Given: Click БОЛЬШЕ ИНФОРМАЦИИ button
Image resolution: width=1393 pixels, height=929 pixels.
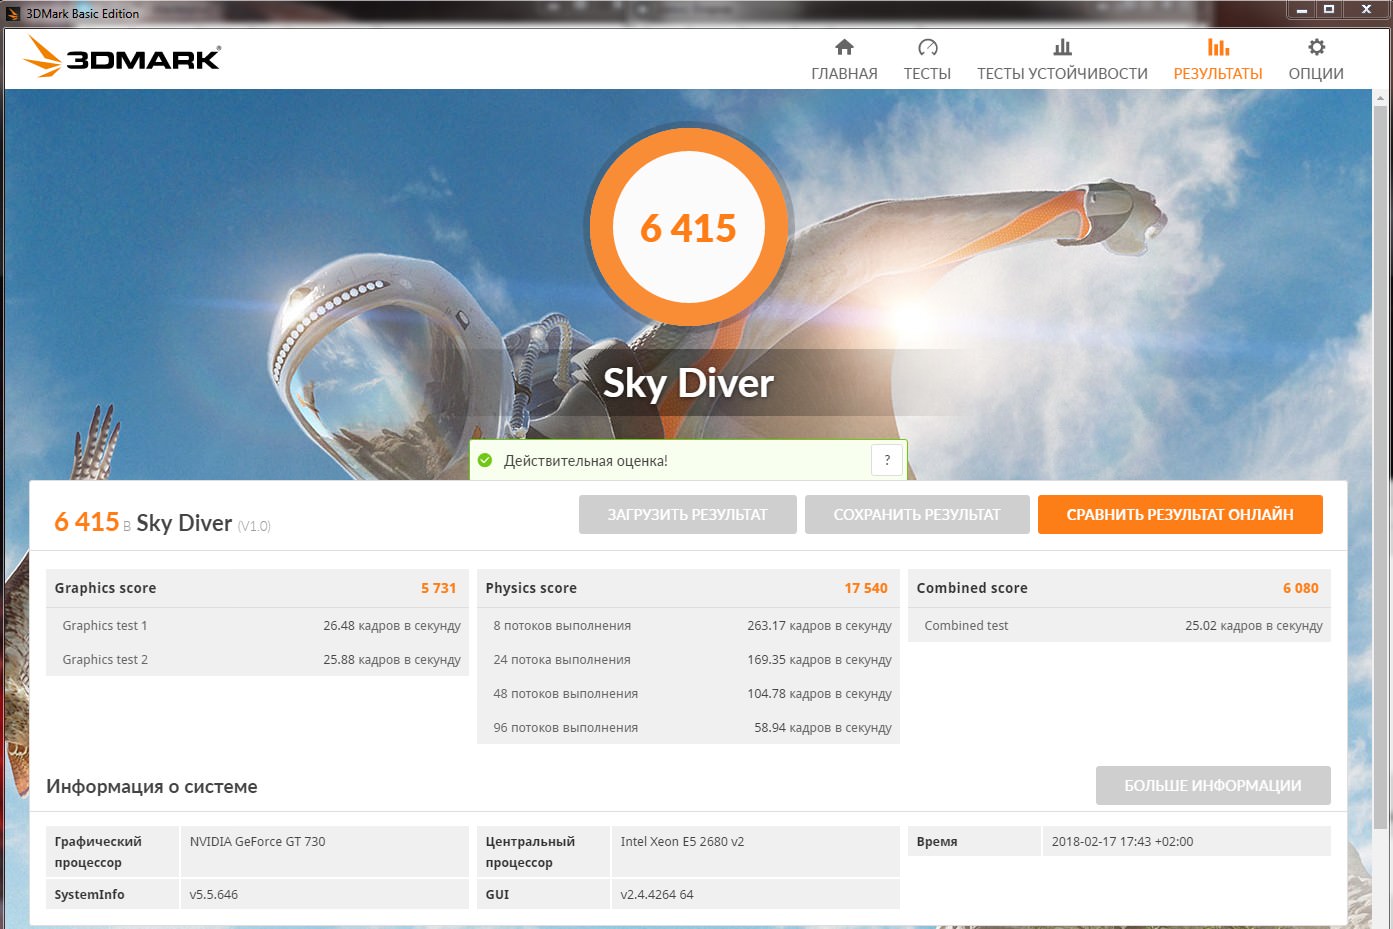Looking at the screenshot, I should click(x=1213, y=785).
